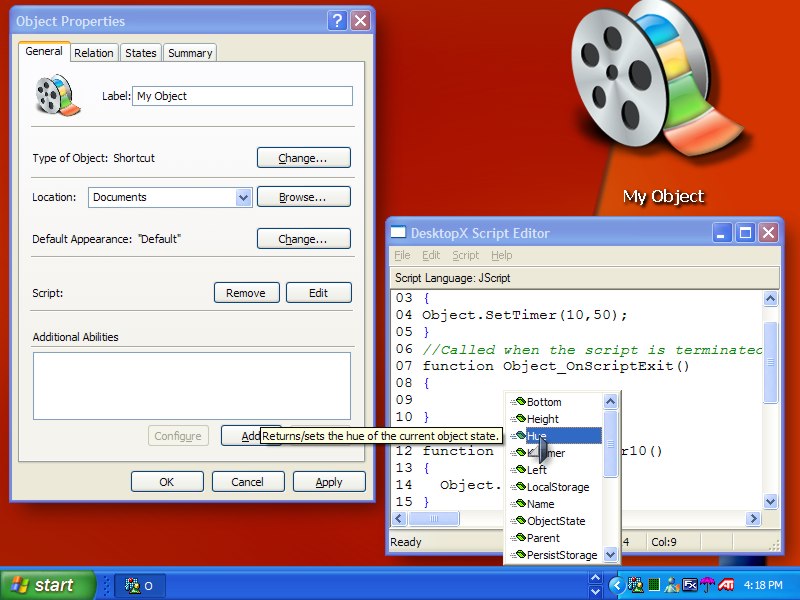Select Hue in the autocomplete list
The width and height of the screenshot is (800, 600).
(x=563, y=435)
